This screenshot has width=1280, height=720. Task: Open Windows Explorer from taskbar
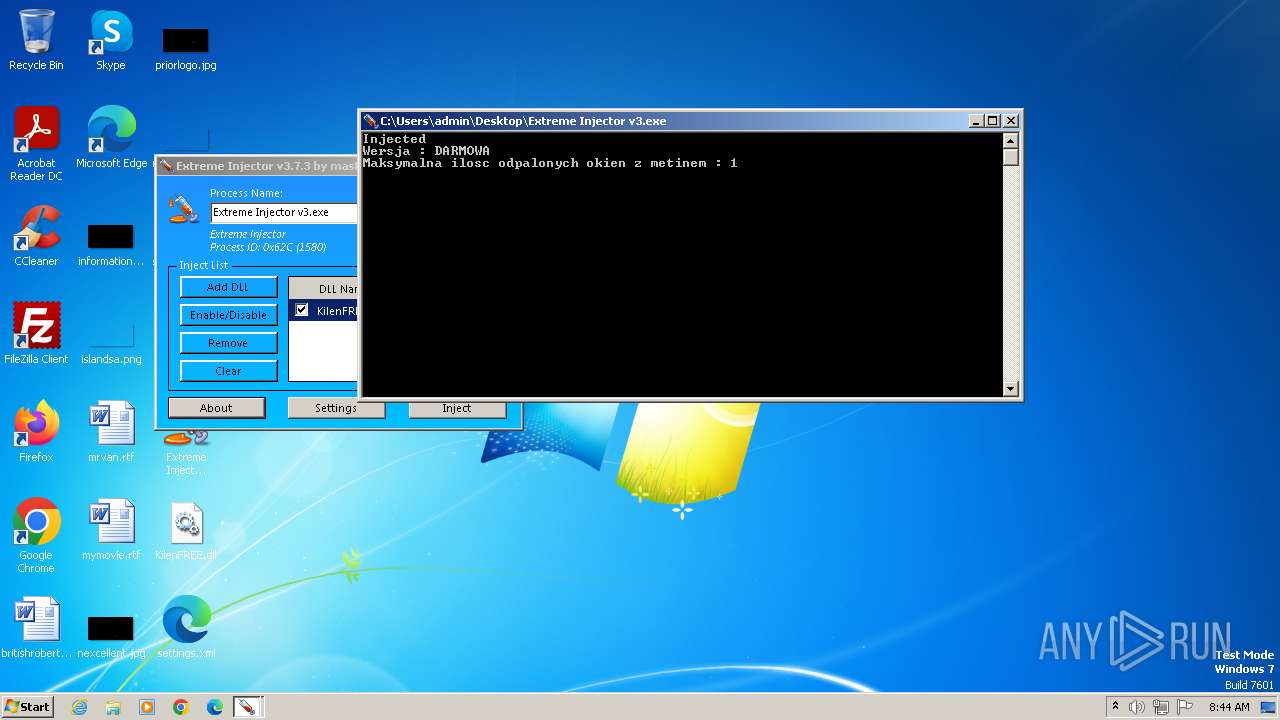[113, 707]
